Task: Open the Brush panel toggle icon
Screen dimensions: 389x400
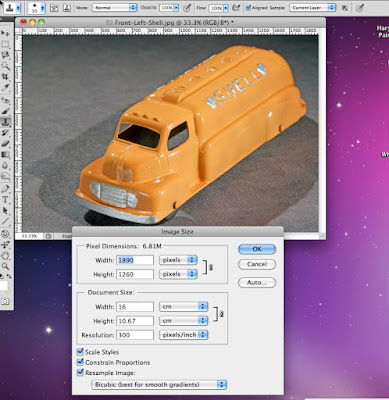Action: point(54,8)
